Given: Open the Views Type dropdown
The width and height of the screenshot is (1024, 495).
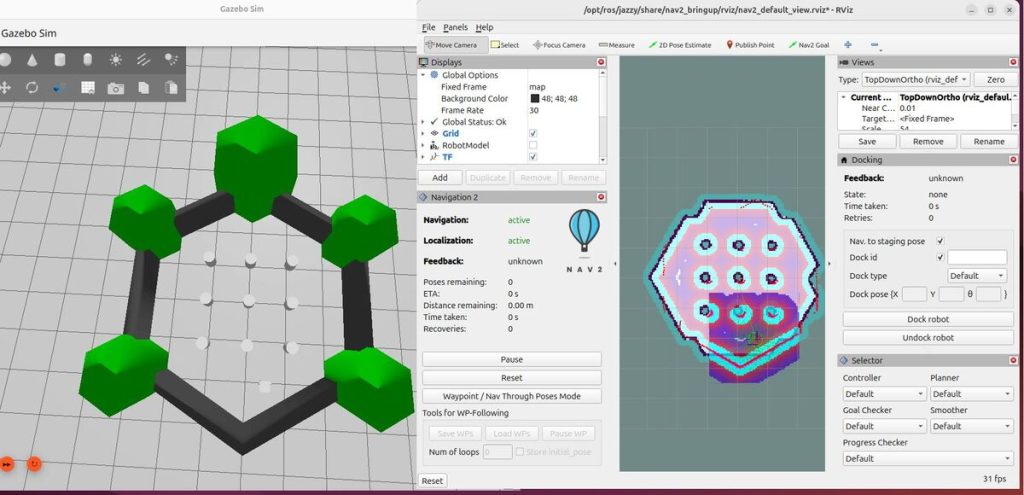Looking at the screenshot, I should pos(916,79).
